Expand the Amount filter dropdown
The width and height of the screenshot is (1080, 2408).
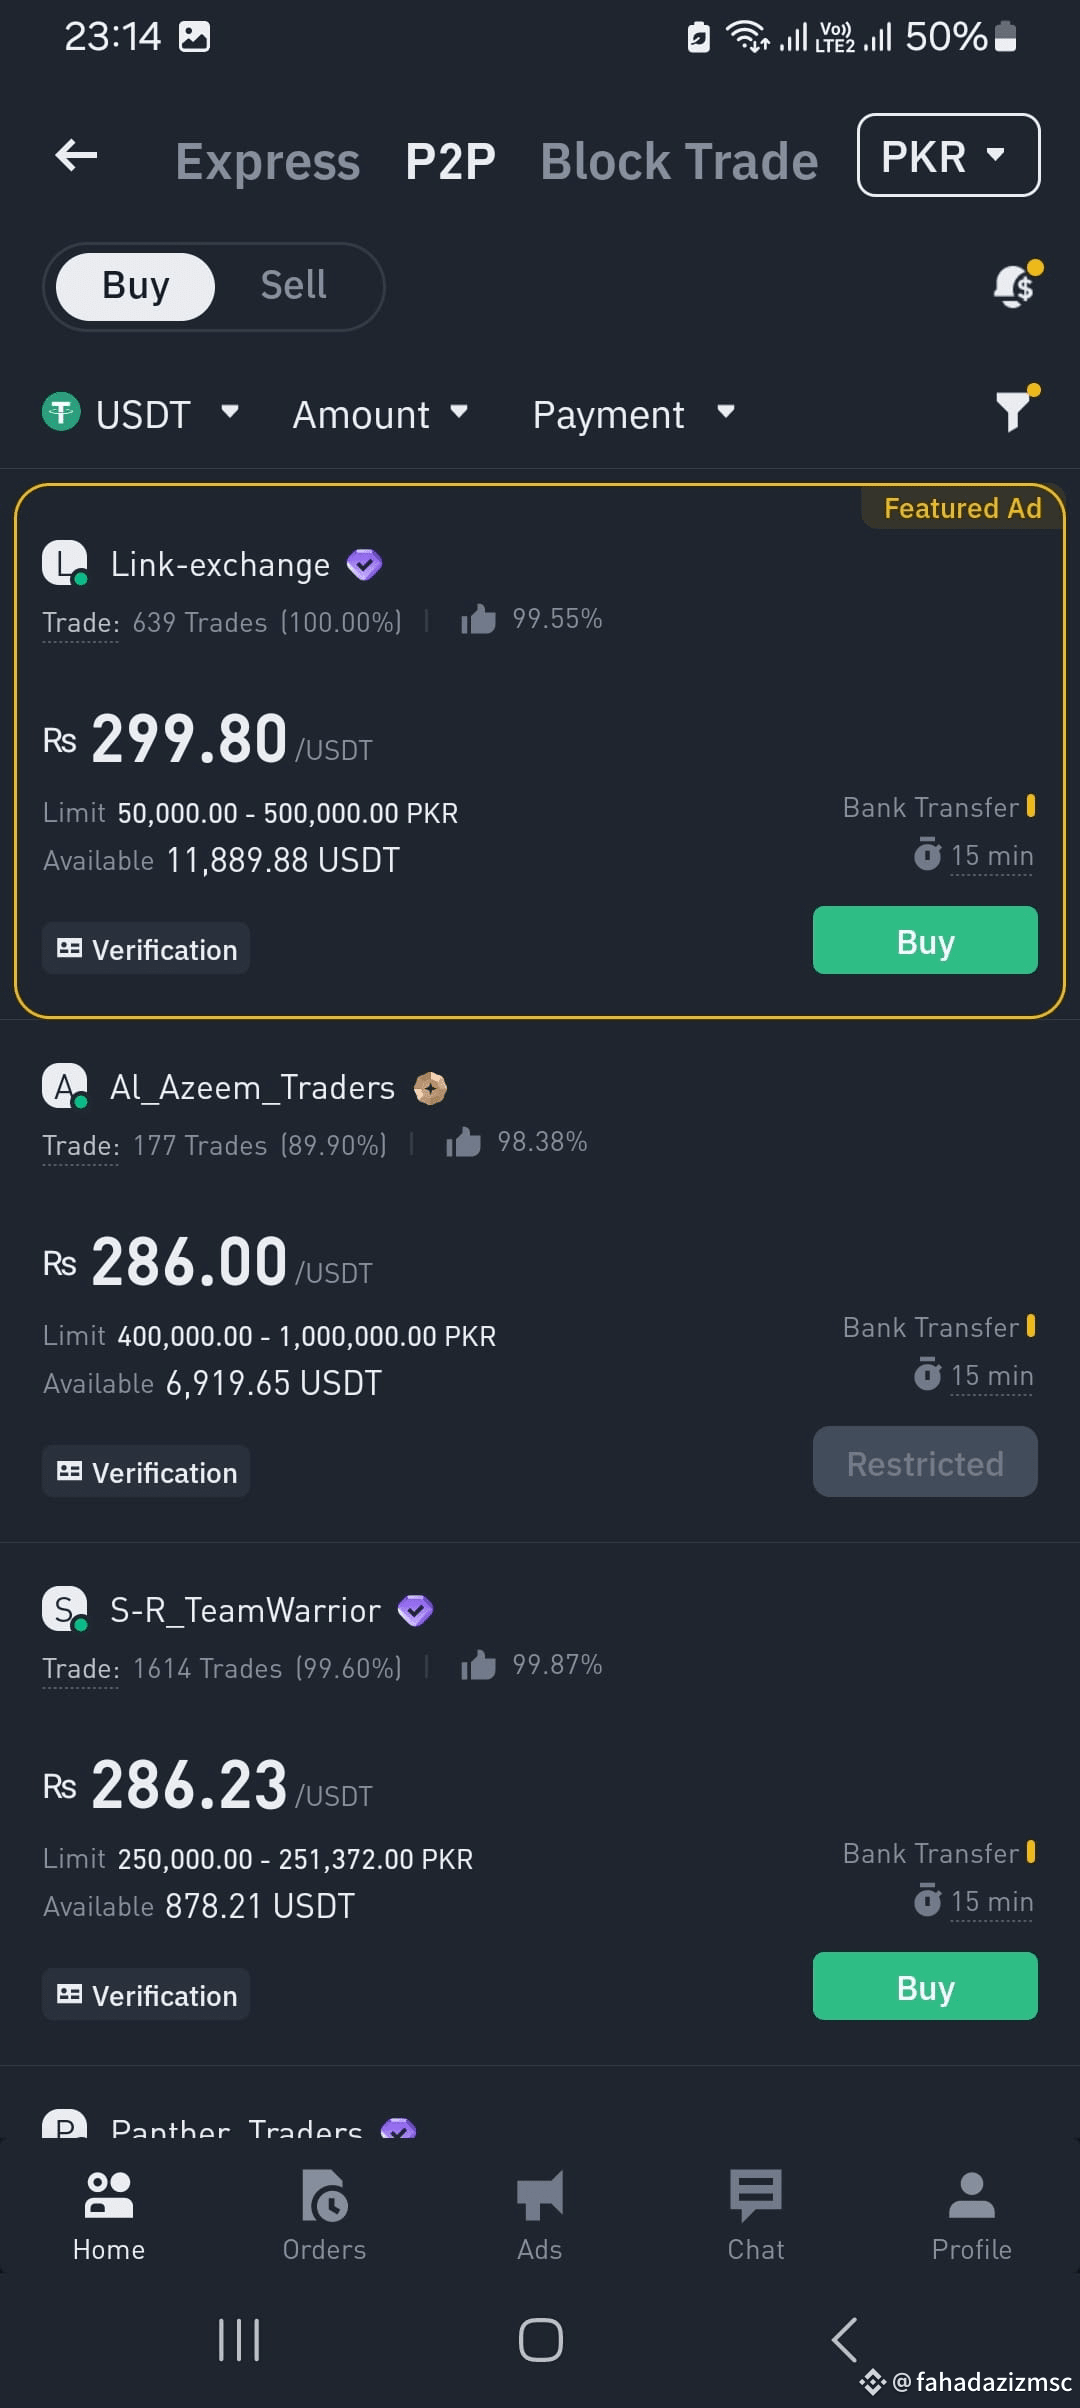380,414
